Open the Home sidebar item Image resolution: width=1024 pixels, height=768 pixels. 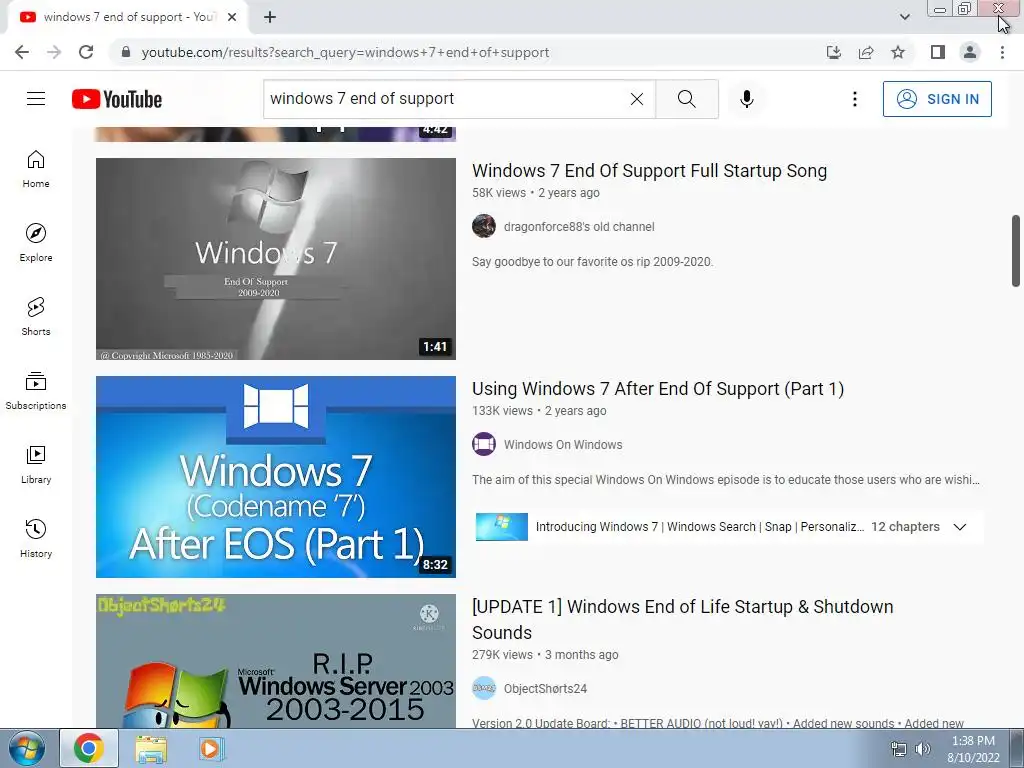36,169
